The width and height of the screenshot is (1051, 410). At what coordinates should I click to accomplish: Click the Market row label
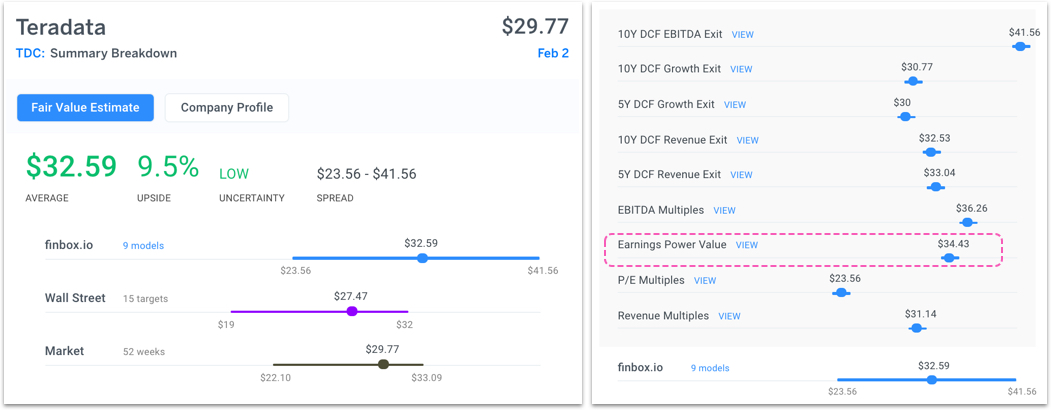[x=64, y=351]
